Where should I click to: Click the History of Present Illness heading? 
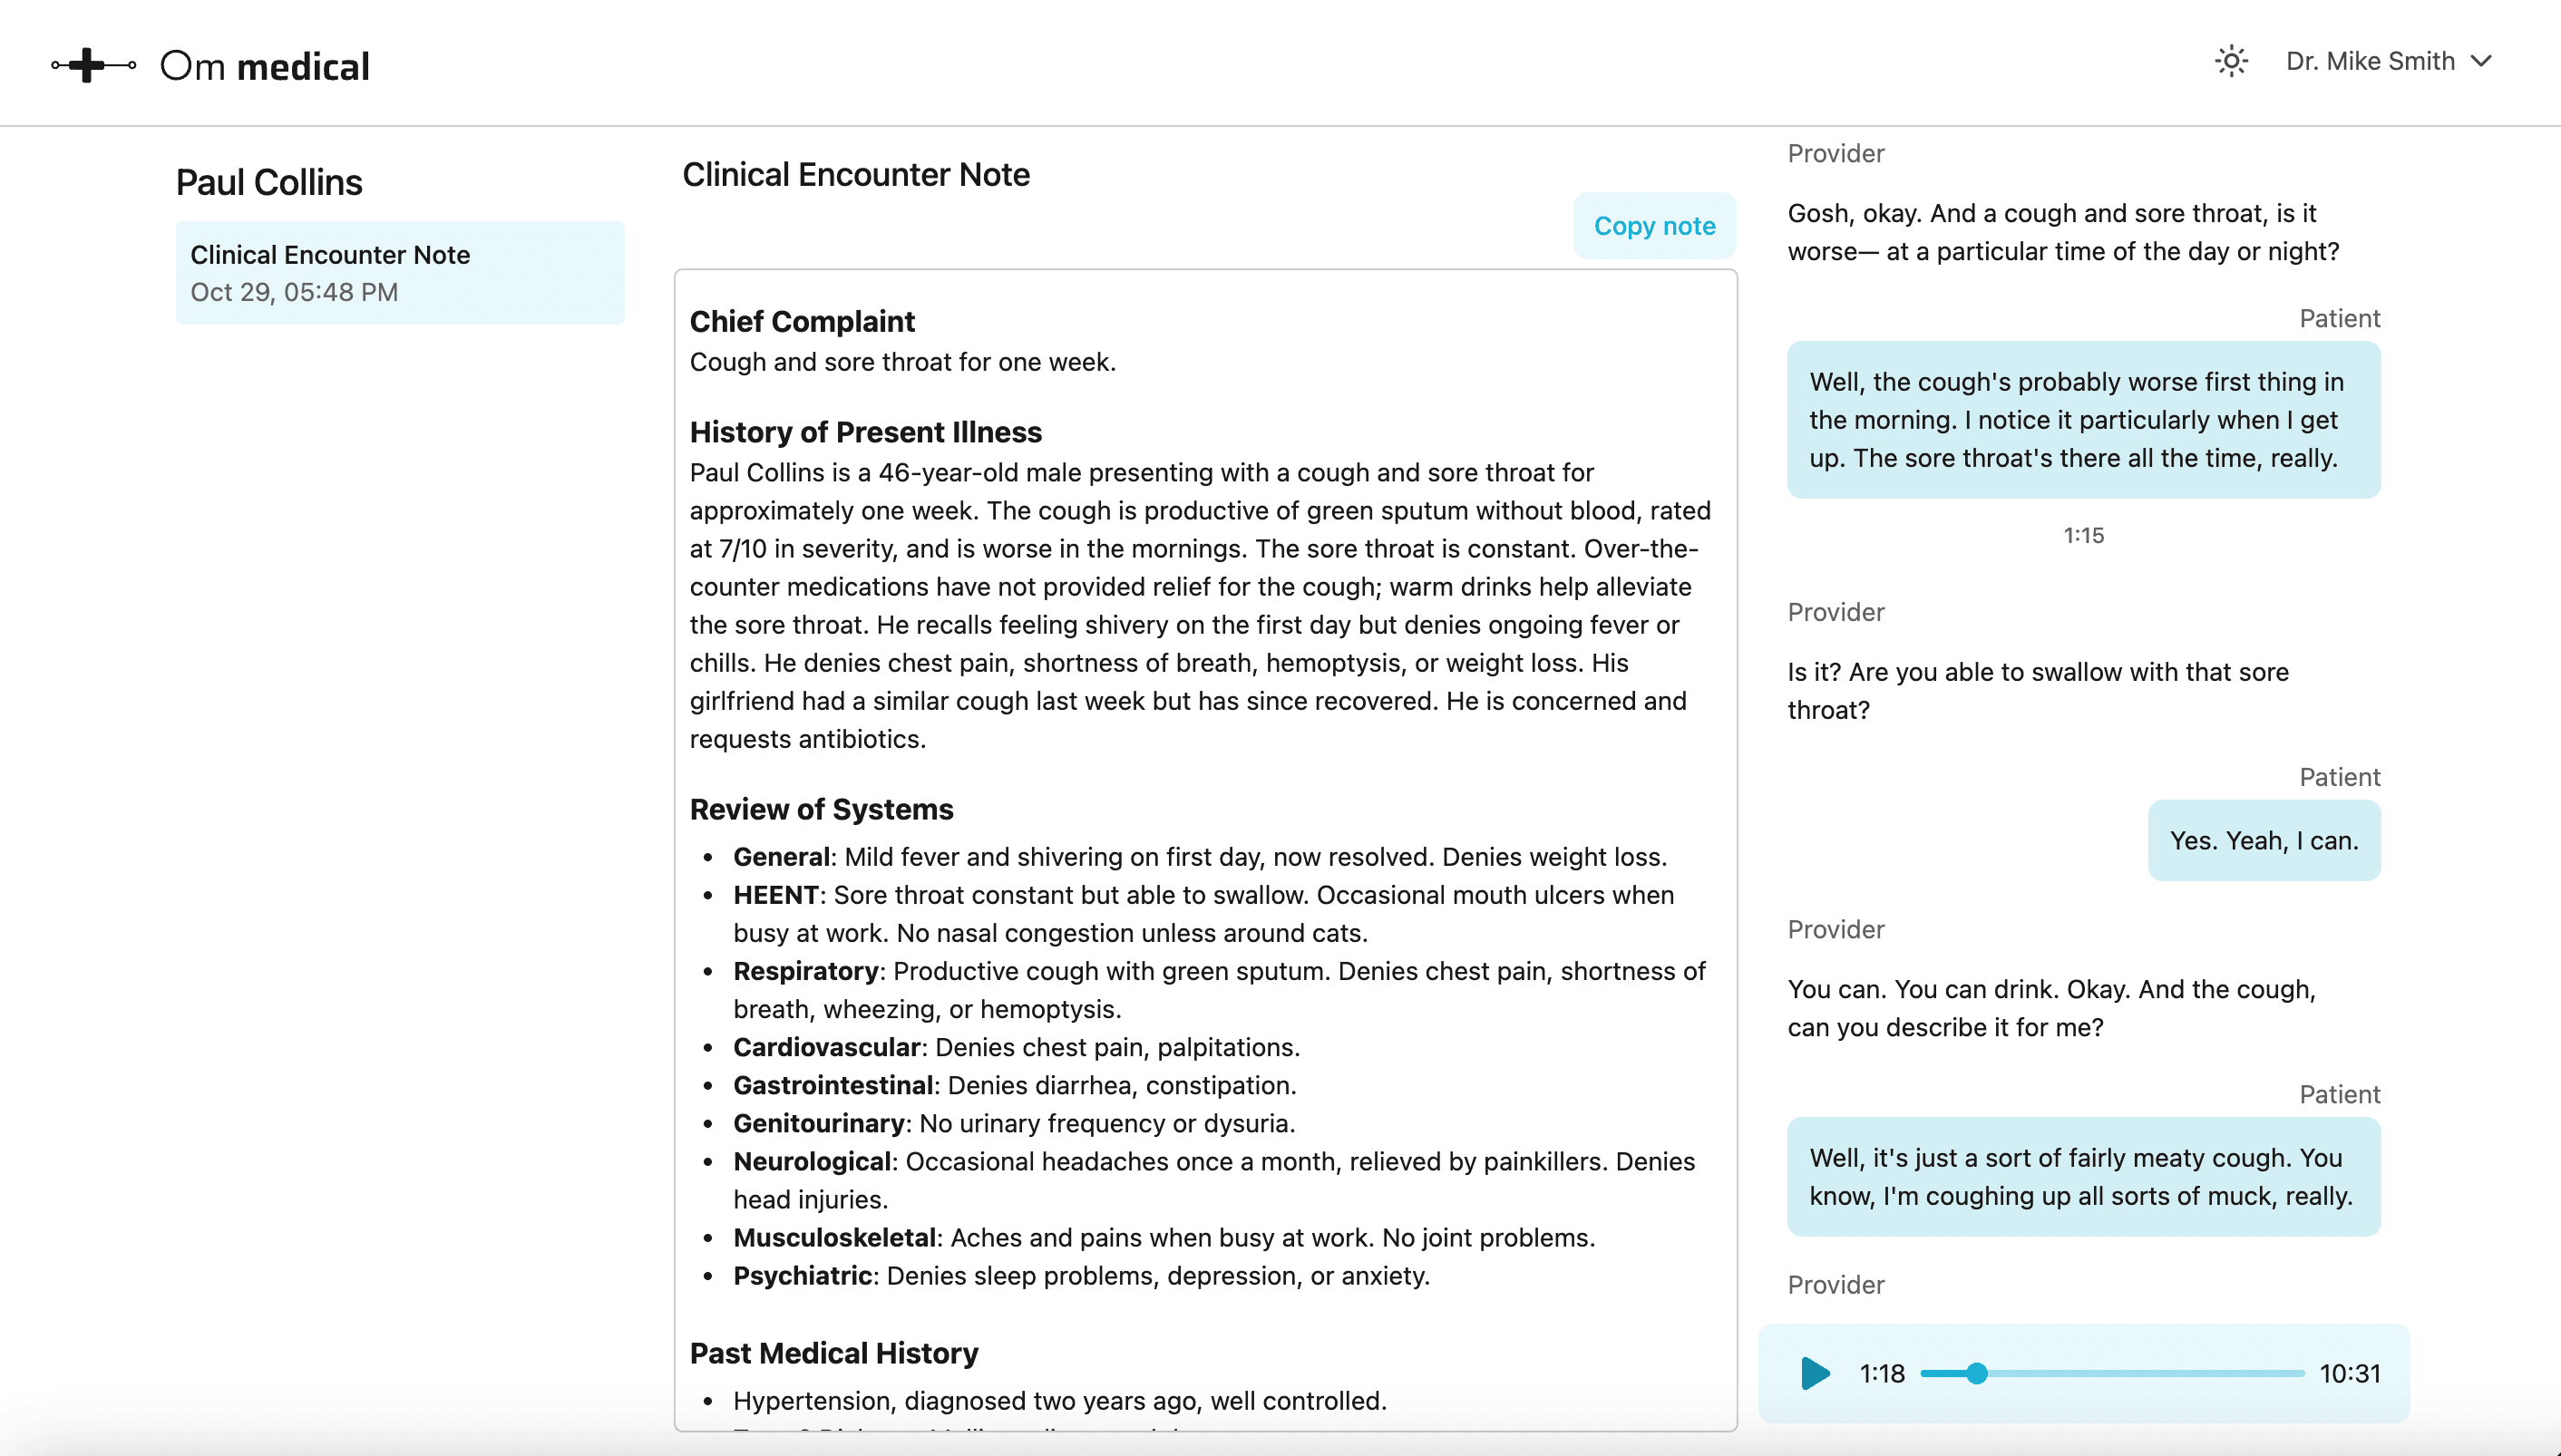tap(865, 432)
